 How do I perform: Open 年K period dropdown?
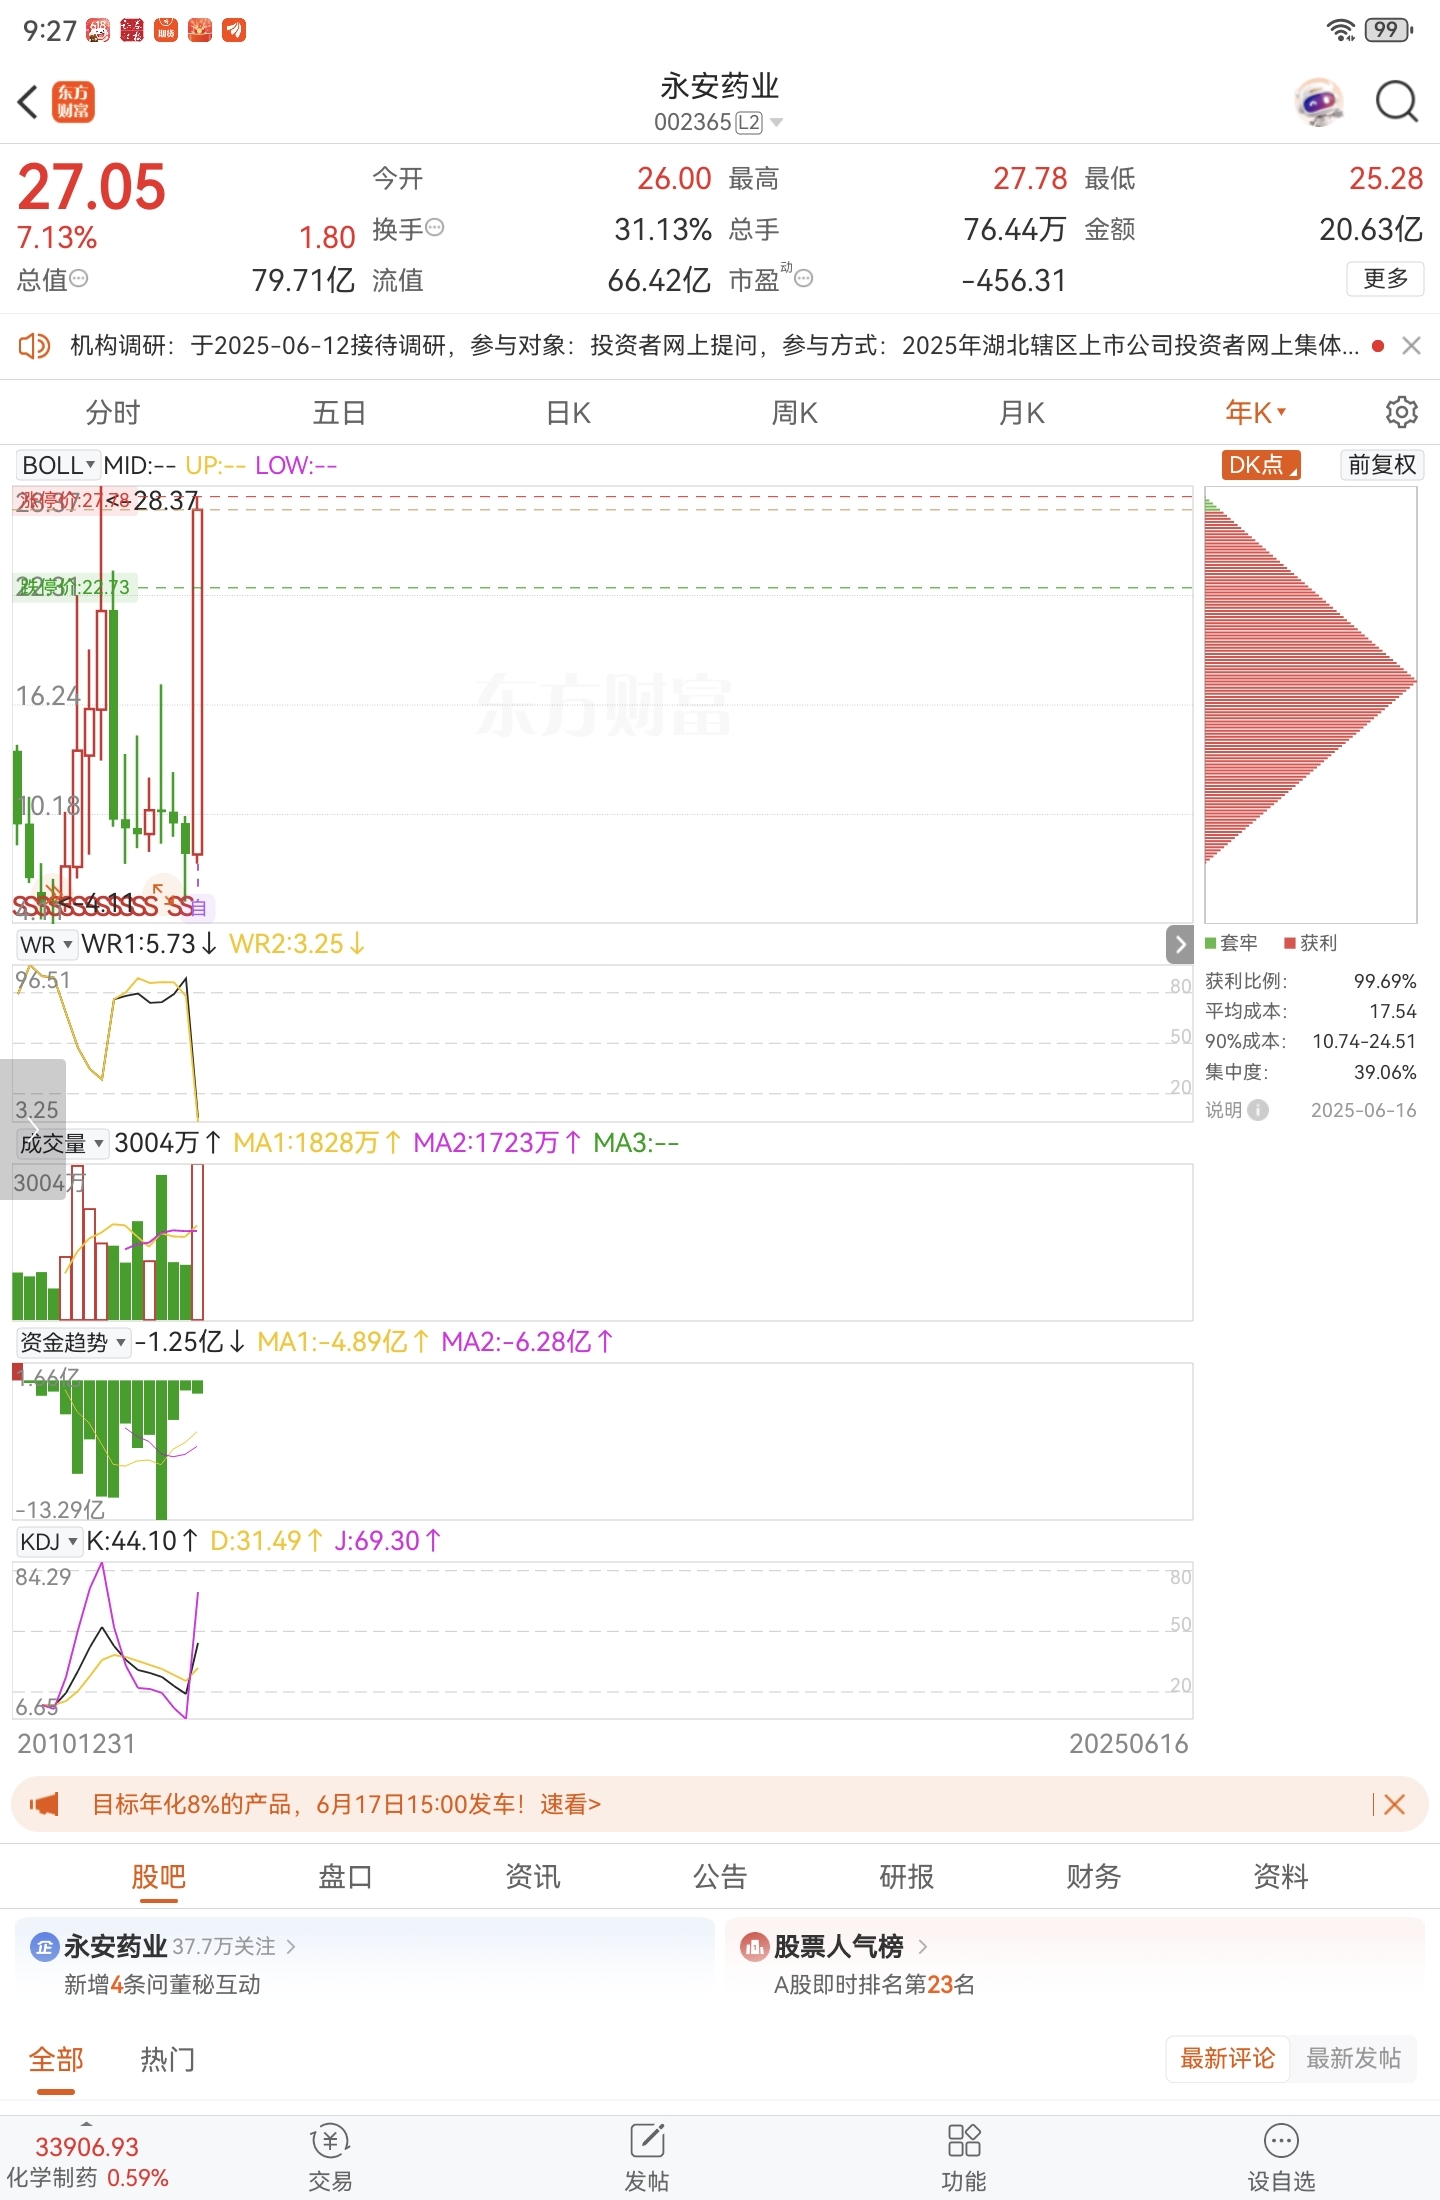pos(1256,412)
